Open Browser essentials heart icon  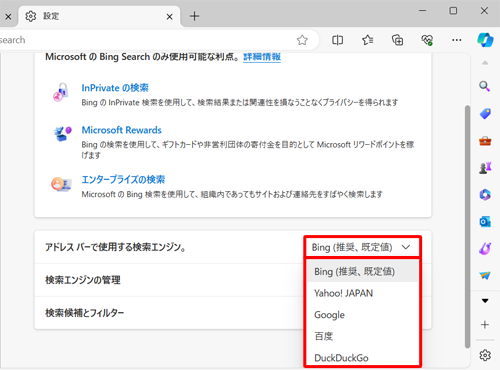[427, 40]
